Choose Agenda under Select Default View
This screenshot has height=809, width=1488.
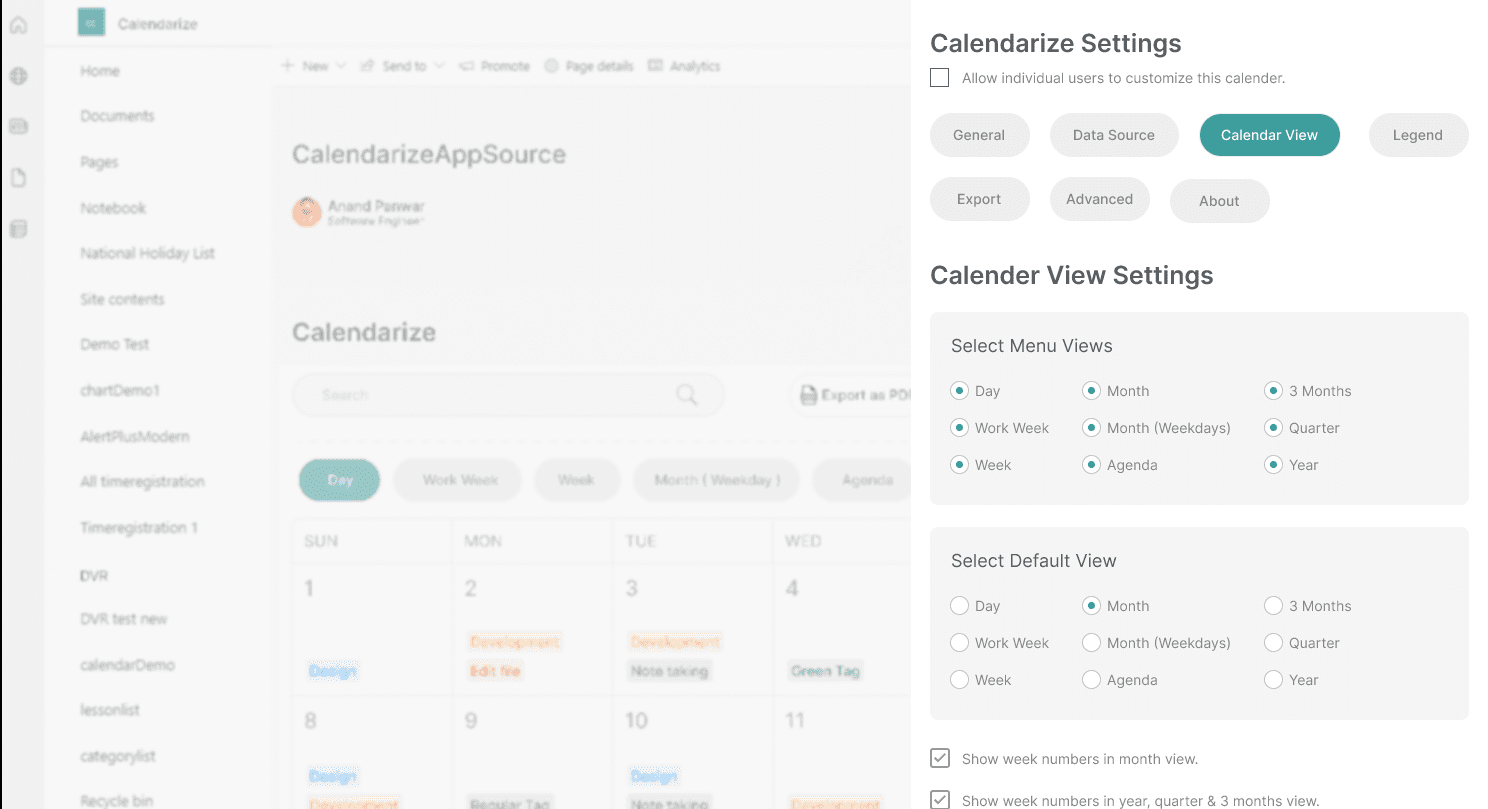click(1091, 680)
